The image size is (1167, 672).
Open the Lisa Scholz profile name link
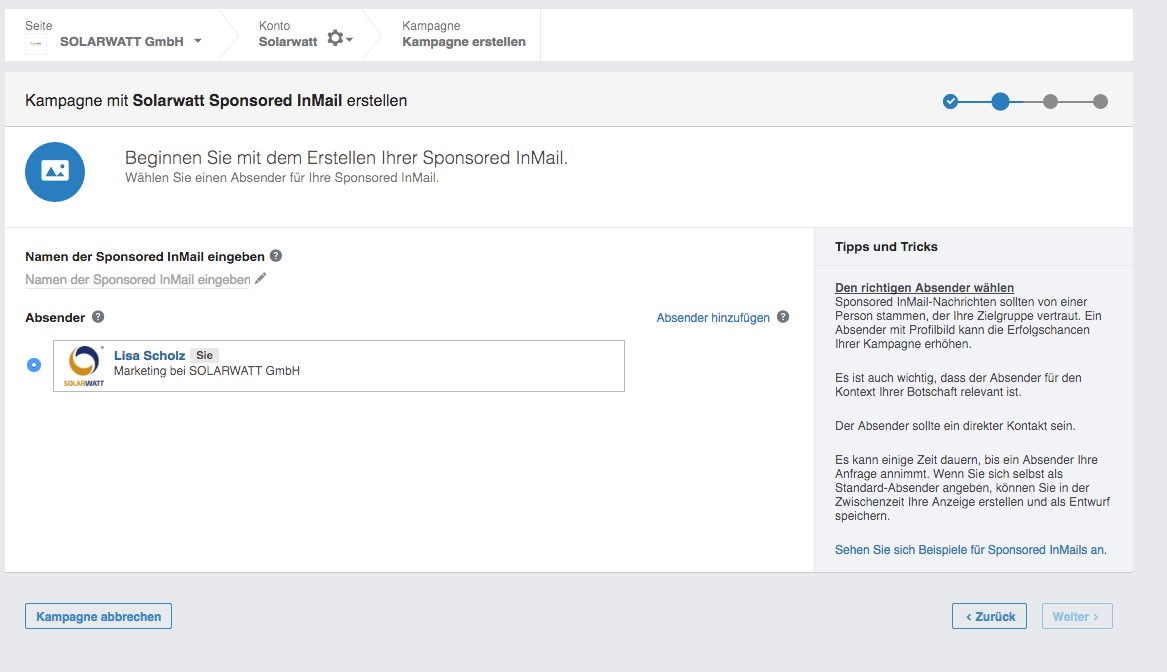[150, 356]
